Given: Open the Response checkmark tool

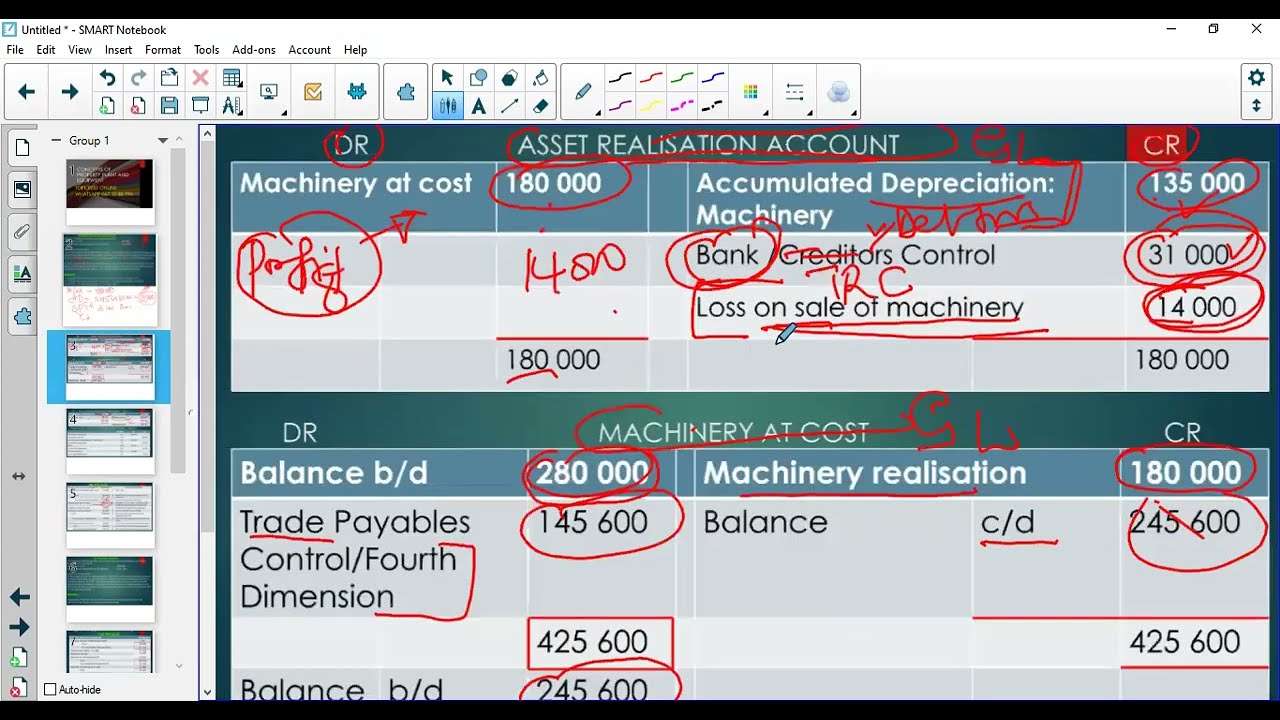Looking at the screenshot, I should point(313,92).
